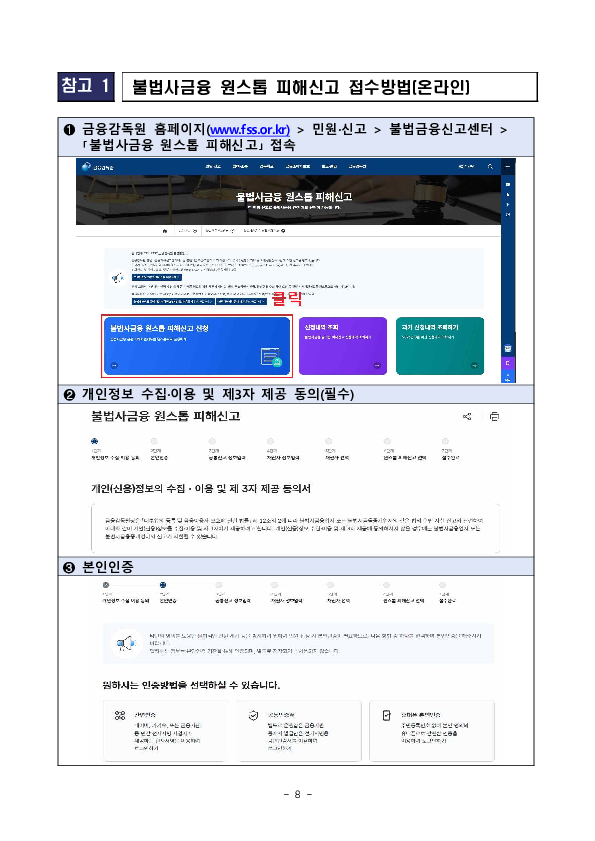Click arrow icon on purple 신청내역 조회 card
595x841 pixels.
(377, 365)
